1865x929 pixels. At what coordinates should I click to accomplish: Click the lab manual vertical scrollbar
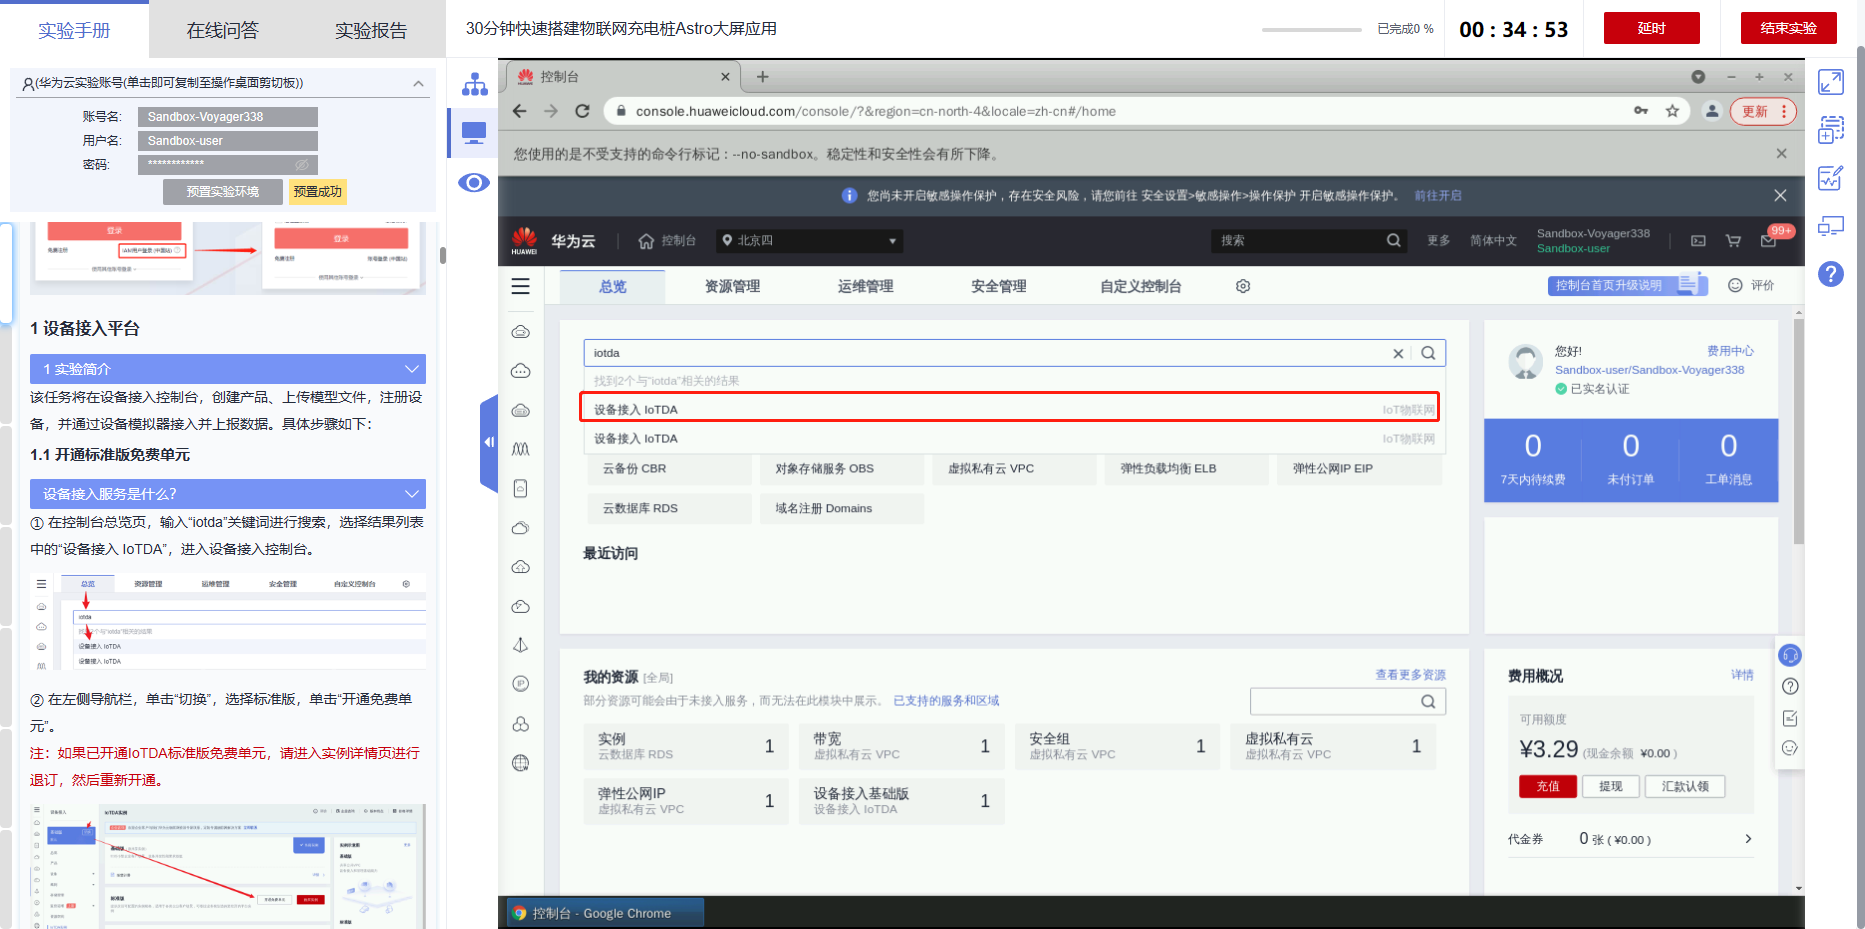pos(442,255)
